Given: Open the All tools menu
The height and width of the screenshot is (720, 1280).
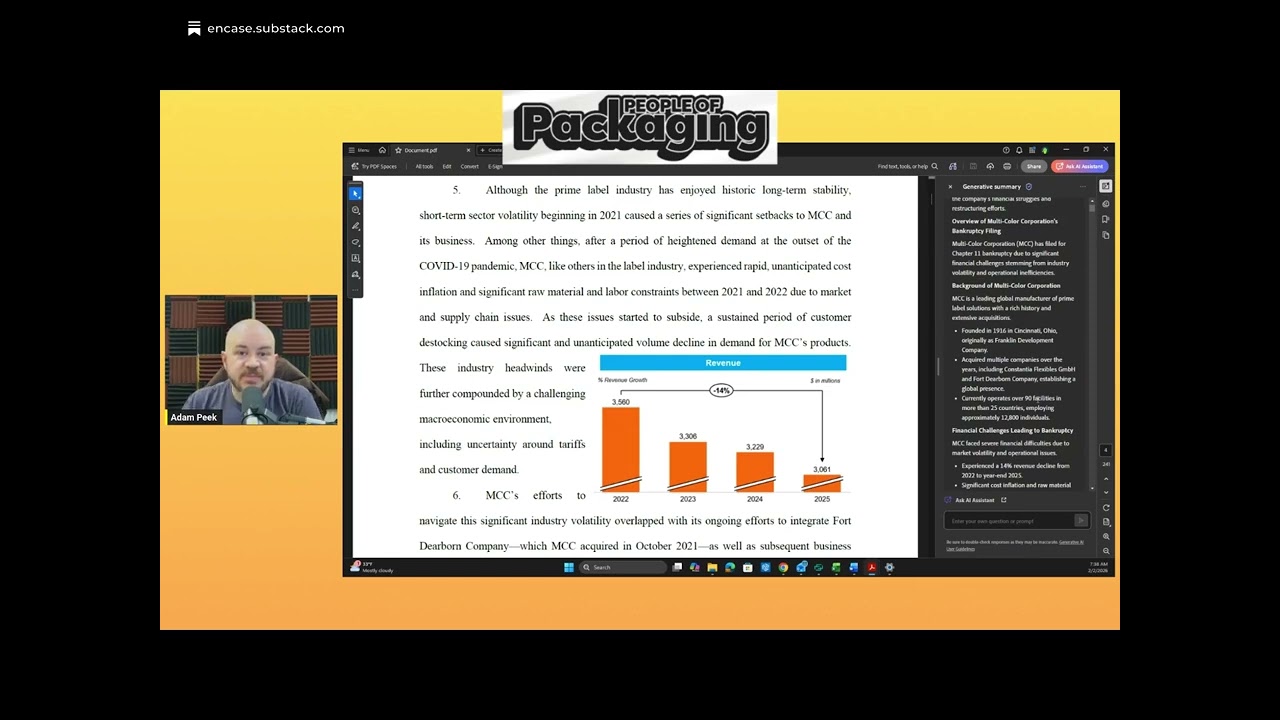Looking at the screenshot, I should pos(424,166).
